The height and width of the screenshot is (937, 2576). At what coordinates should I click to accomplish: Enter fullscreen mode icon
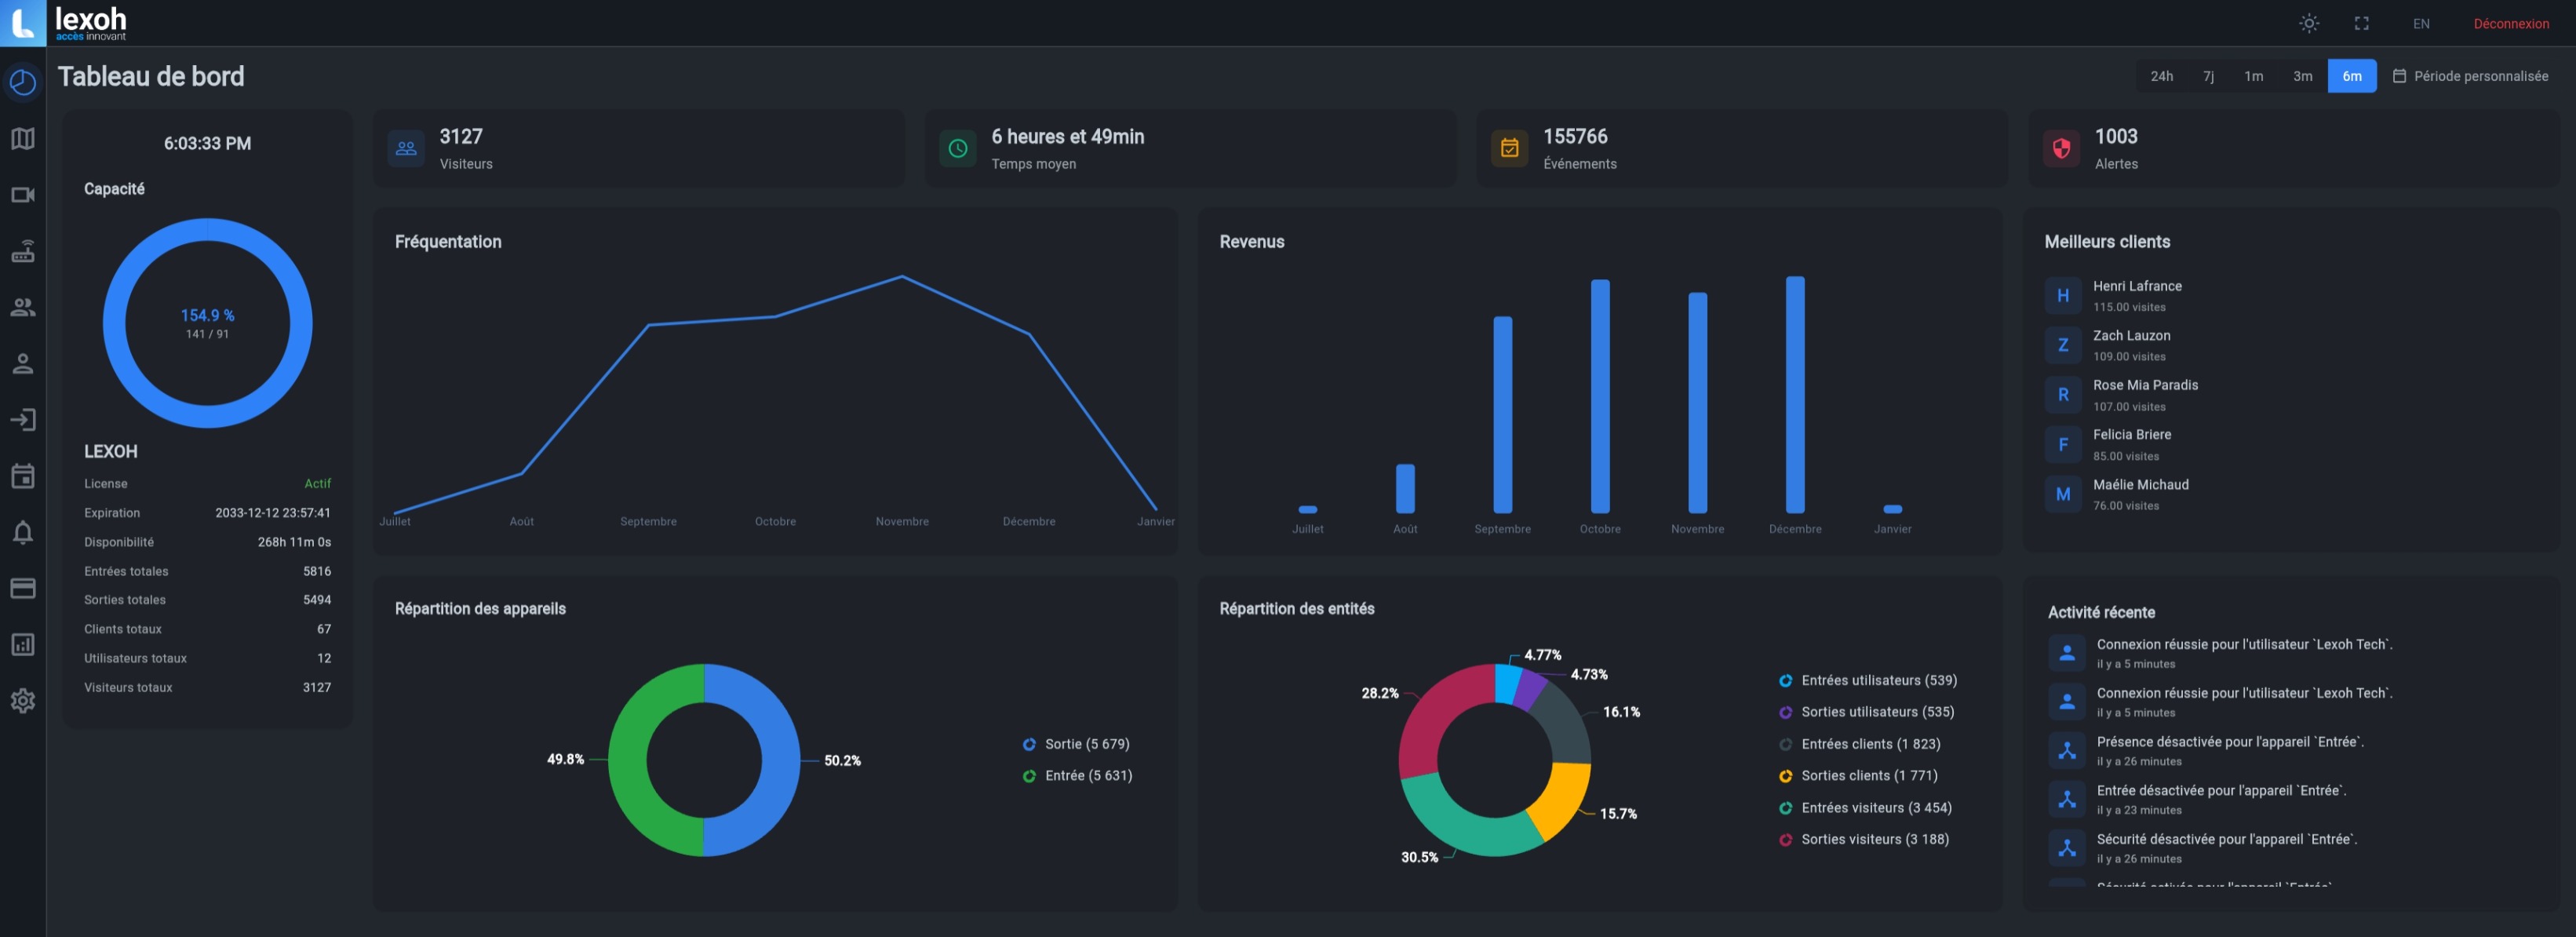(2361, 23)
